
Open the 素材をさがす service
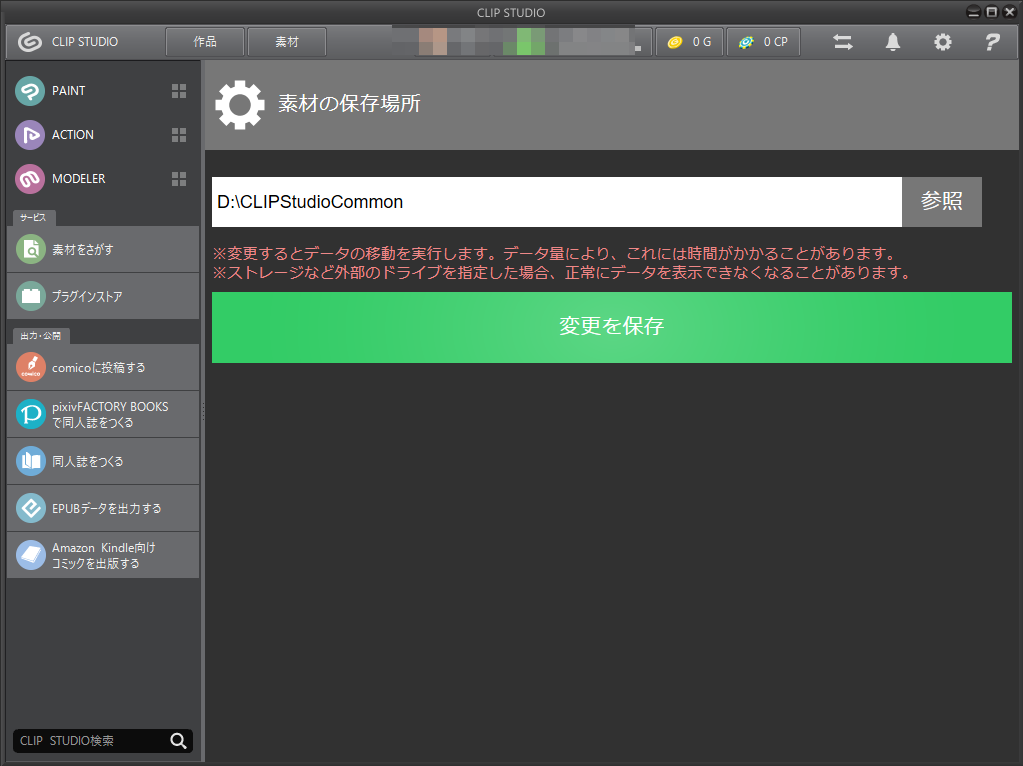103,249
